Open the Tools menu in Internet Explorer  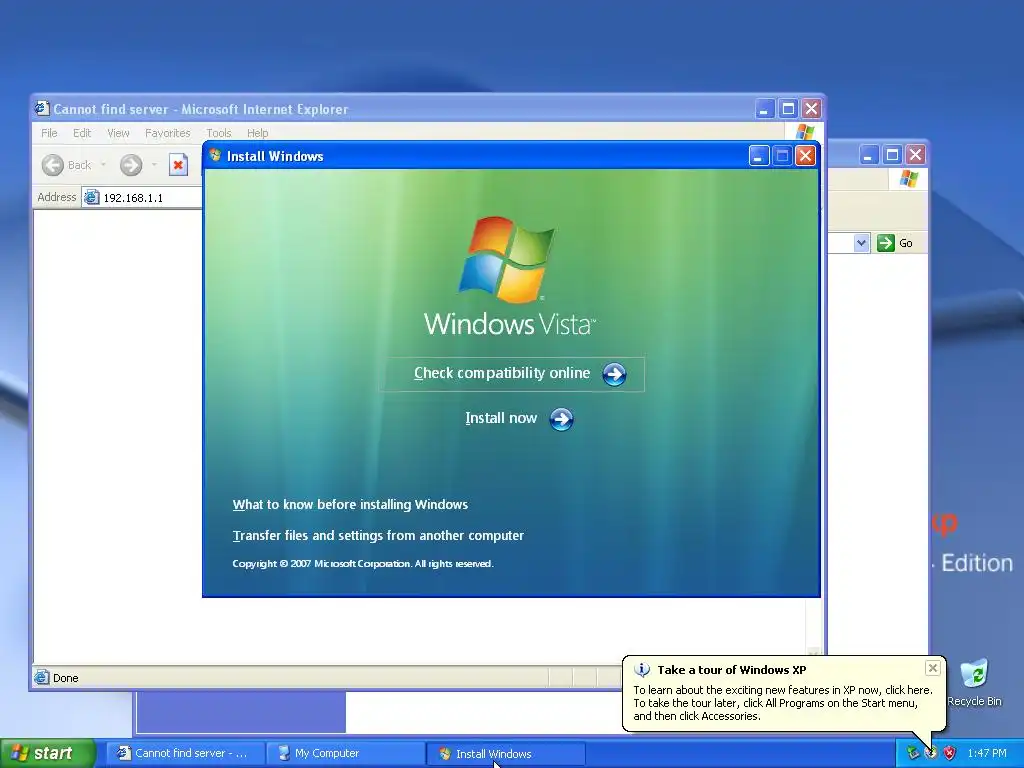219,133
